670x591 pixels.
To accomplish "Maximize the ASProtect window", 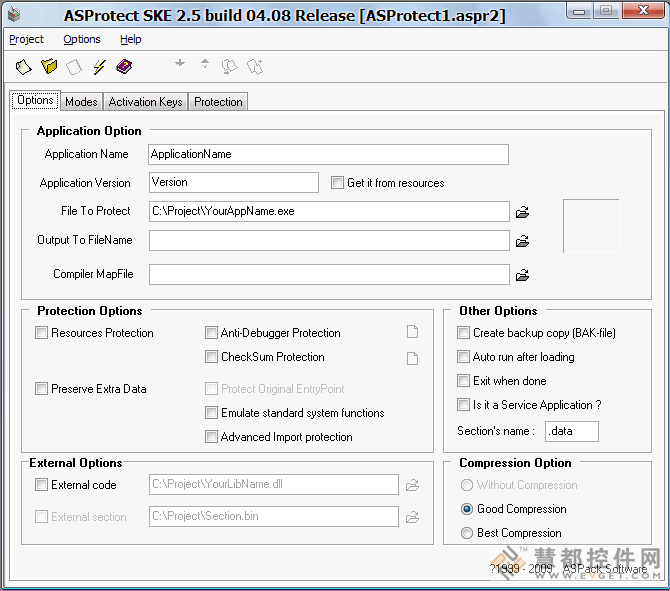I will pyautogui.click(x=606, y=11).
